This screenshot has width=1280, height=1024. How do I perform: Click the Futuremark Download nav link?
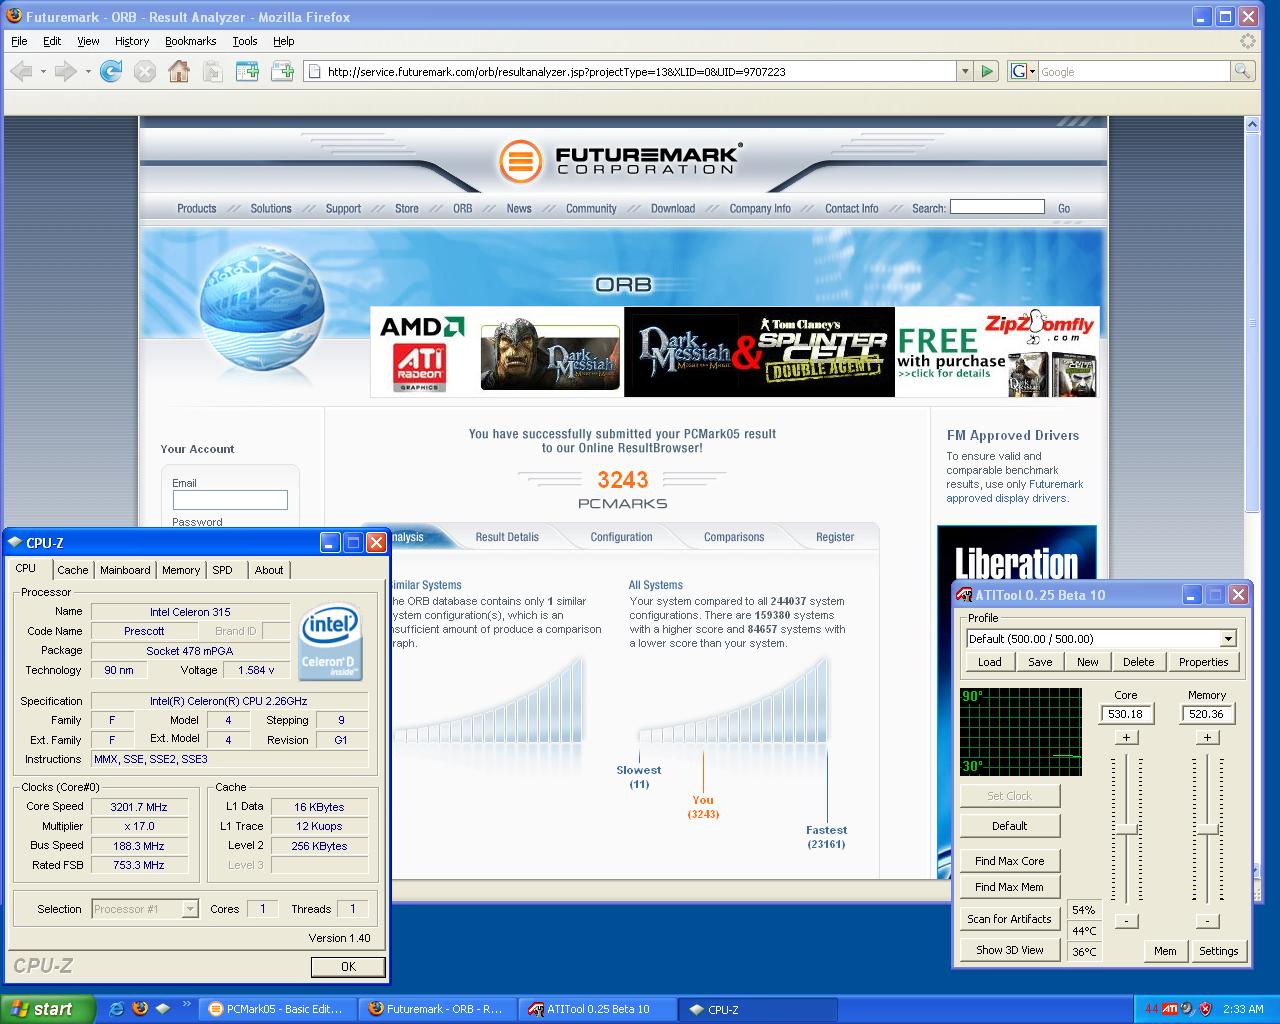pyautogui.click(x=673, y=209)
